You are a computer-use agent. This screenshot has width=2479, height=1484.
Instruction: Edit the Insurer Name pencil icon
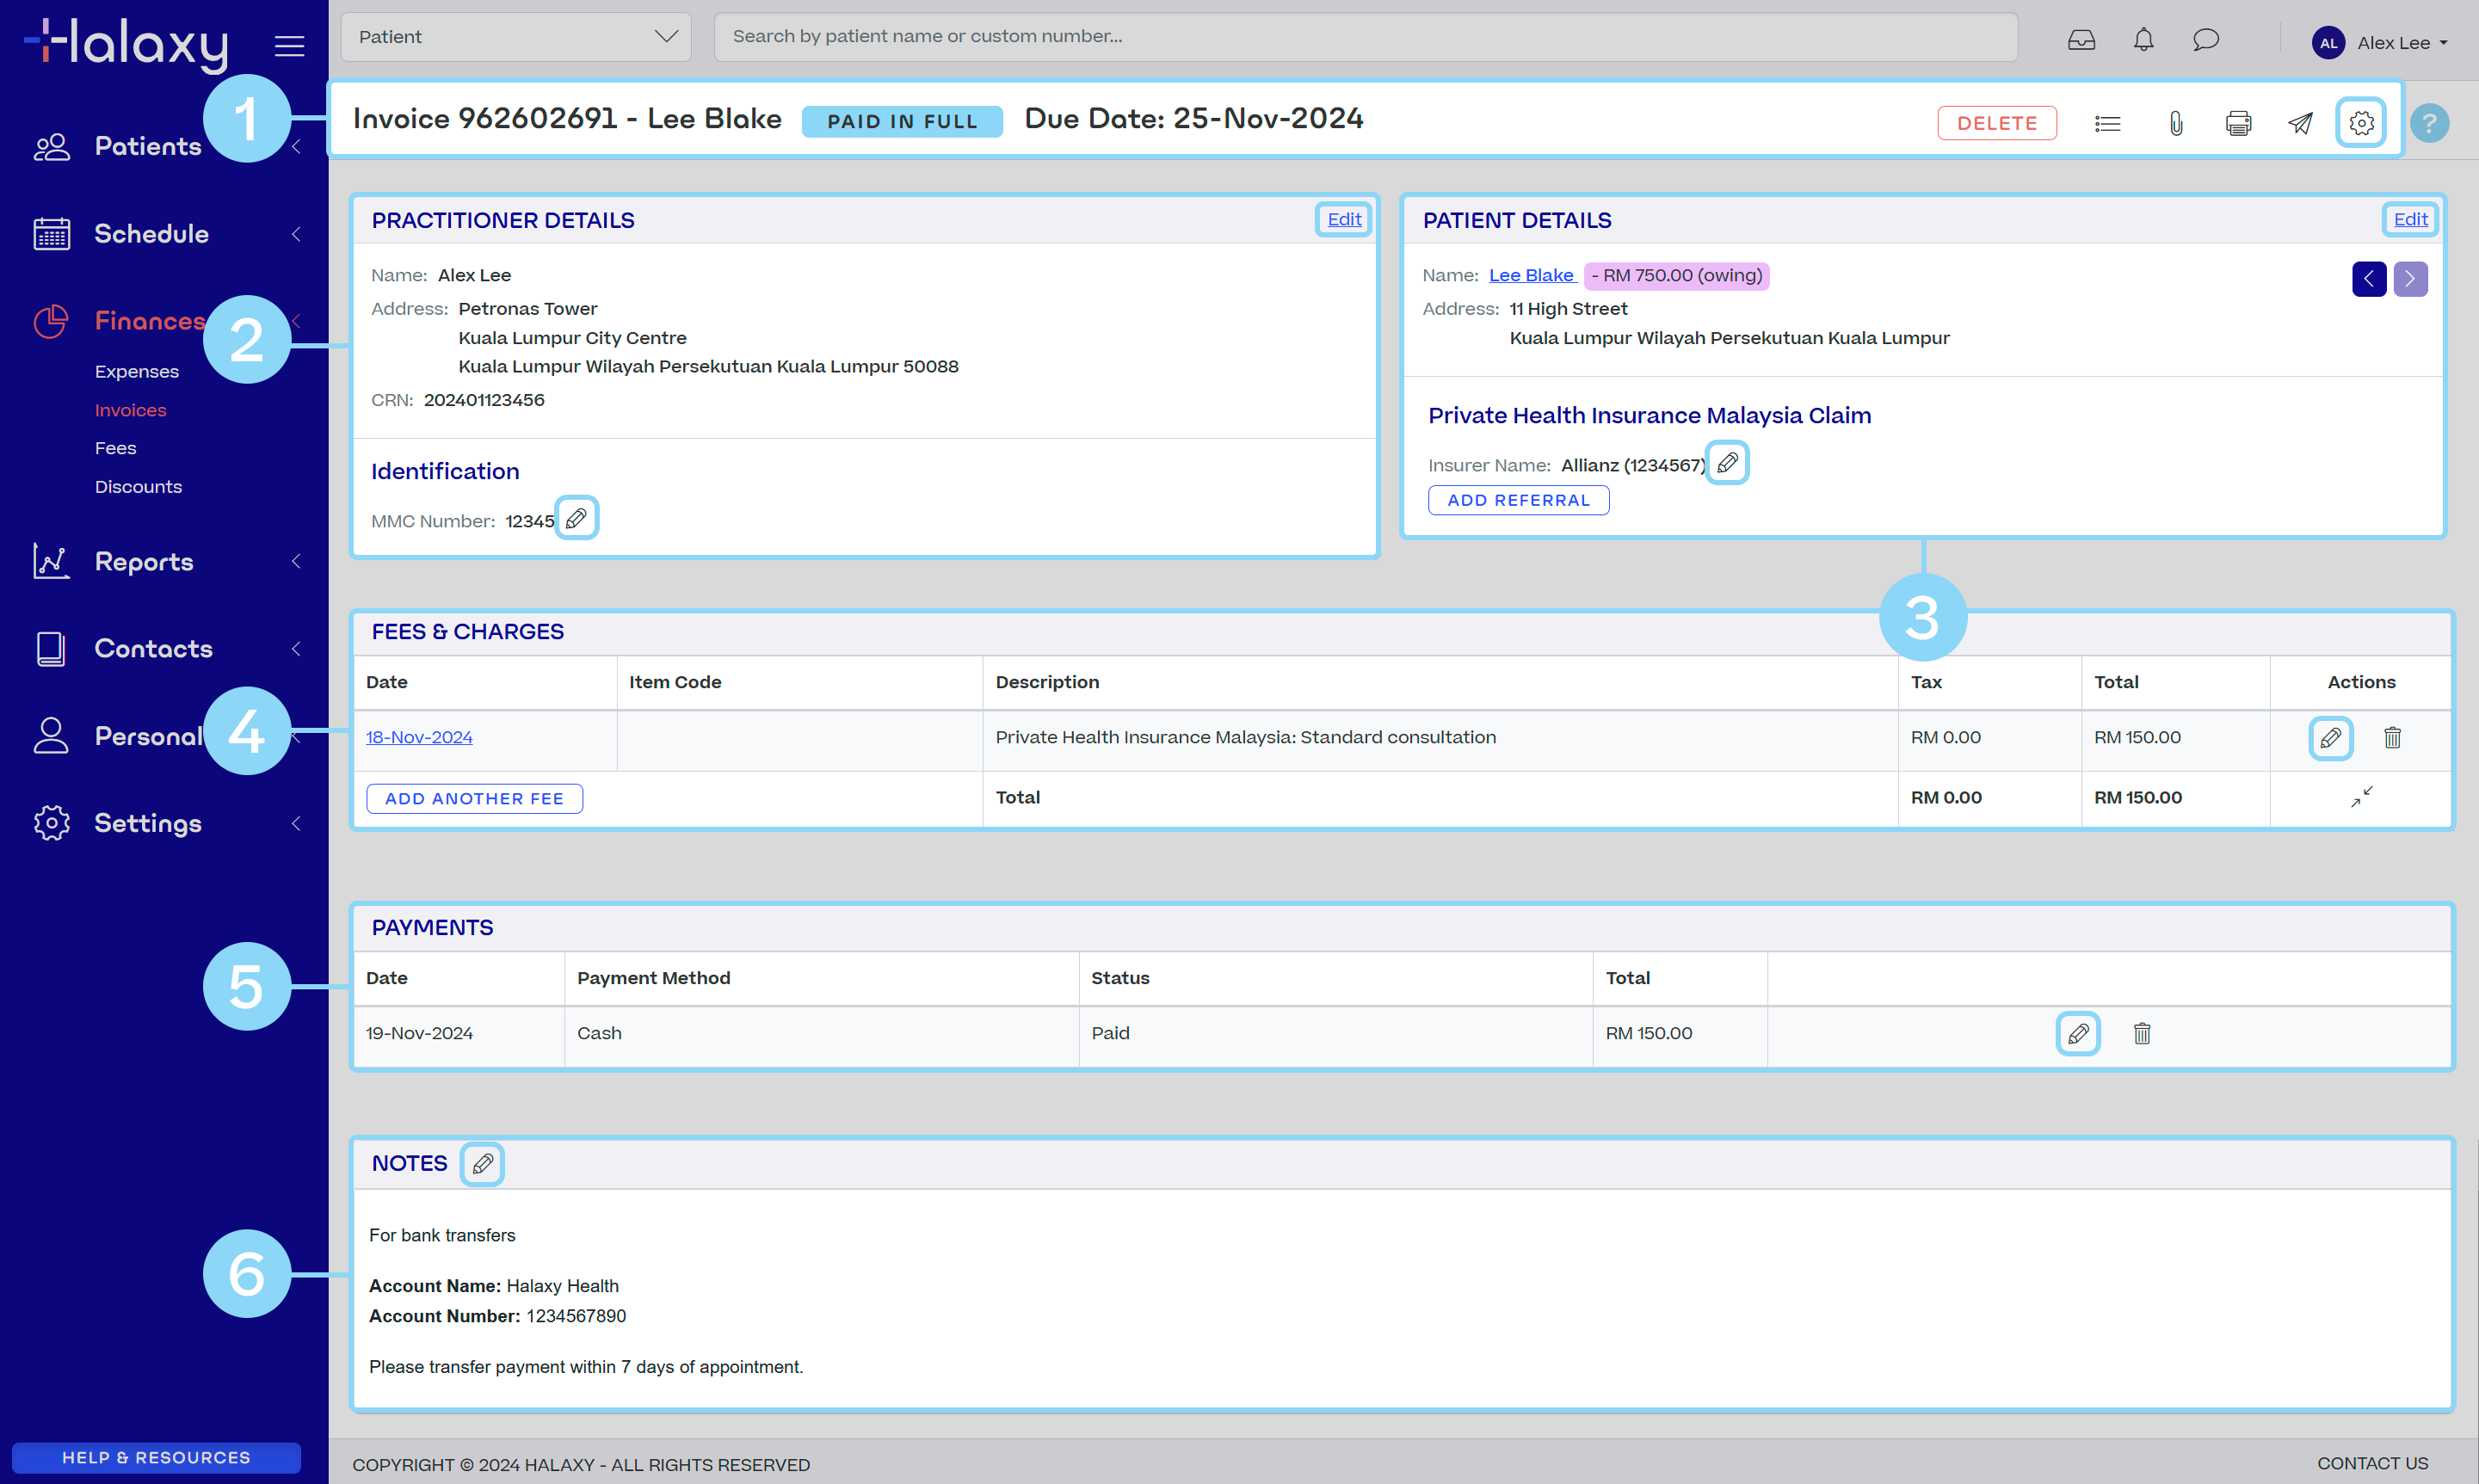(1726, 463)
